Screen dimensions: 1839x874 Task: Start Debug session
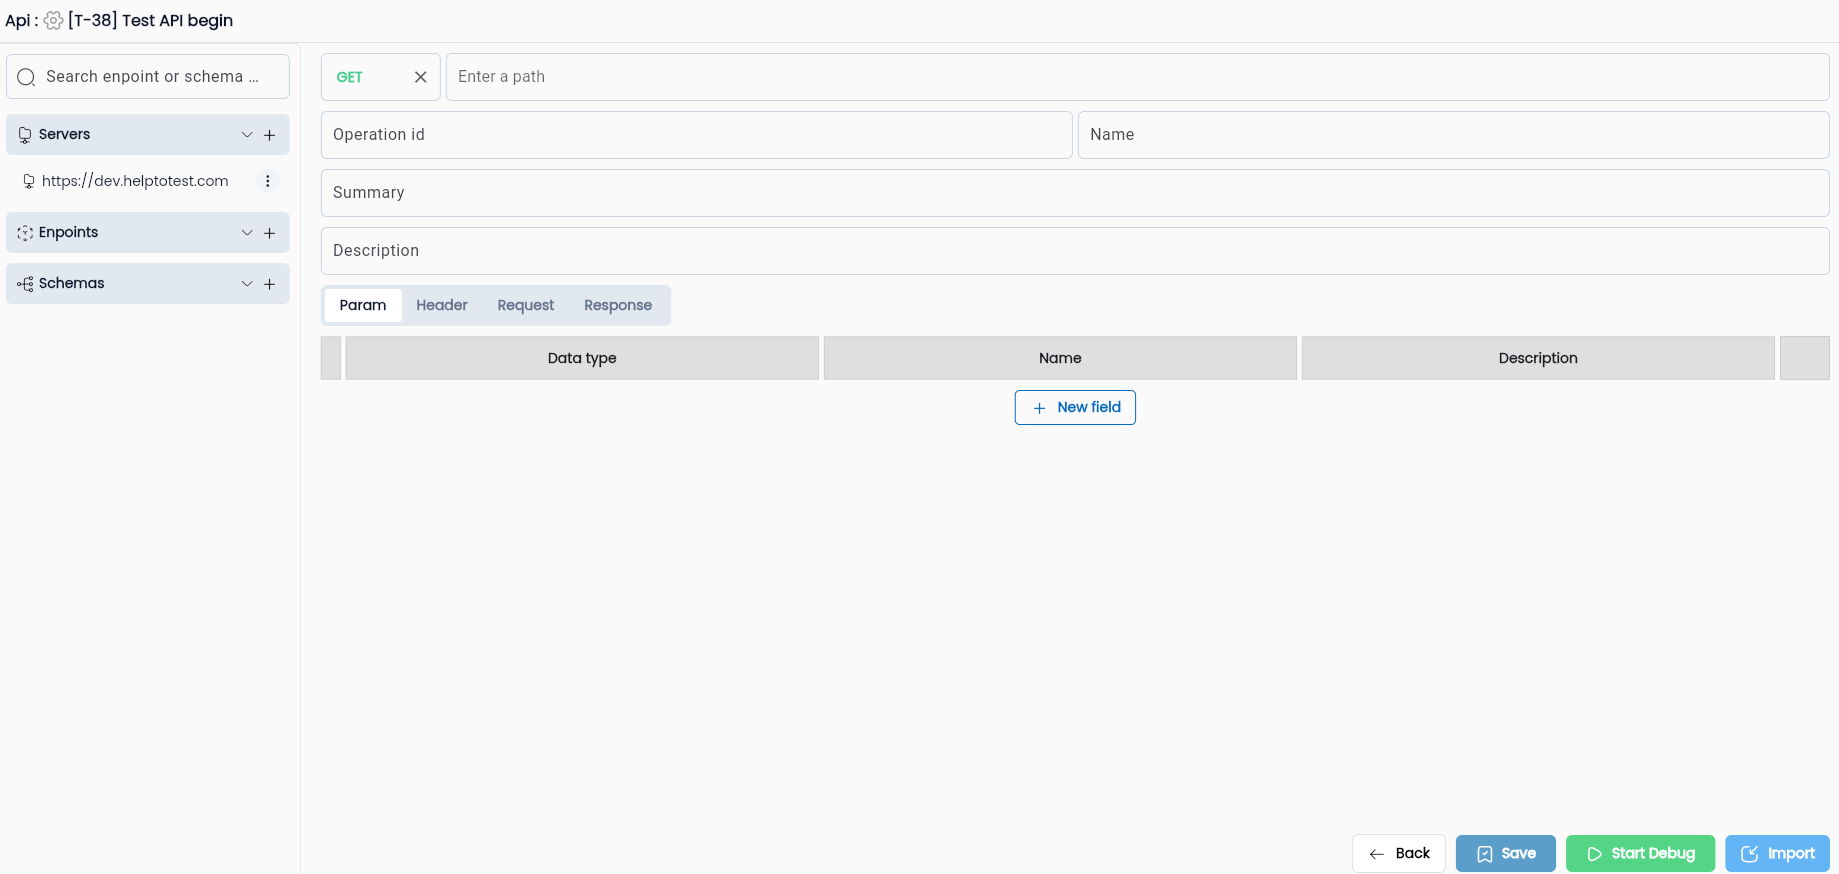(x=1640, y=853)
